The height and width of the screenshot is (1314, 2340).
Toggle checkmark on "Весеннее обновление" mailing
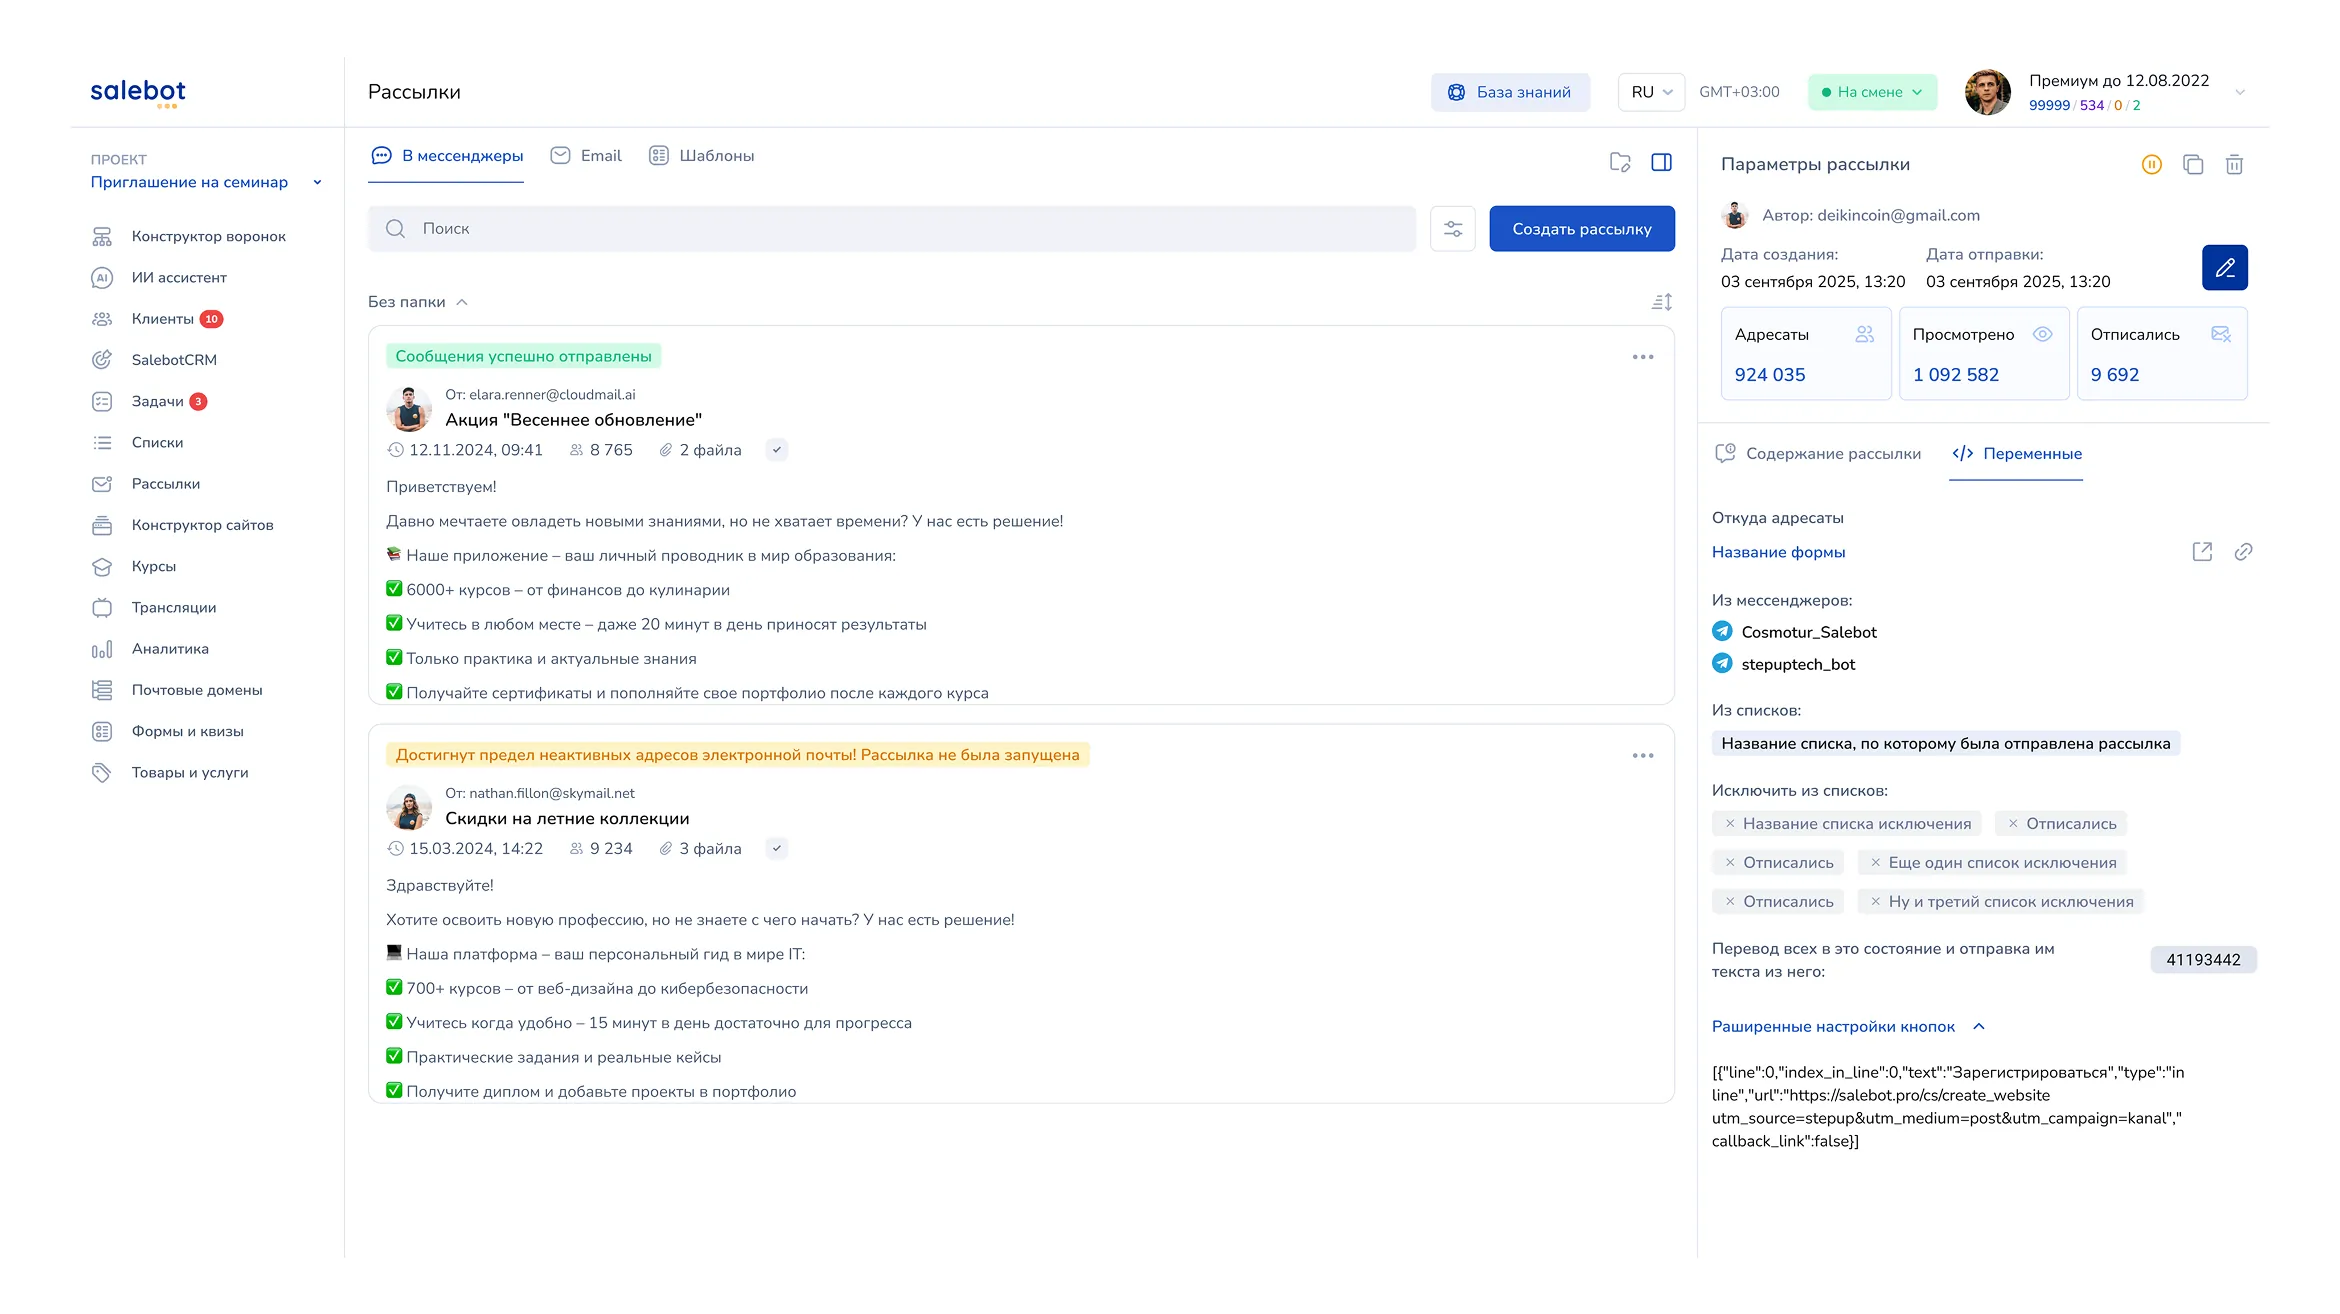777,450
